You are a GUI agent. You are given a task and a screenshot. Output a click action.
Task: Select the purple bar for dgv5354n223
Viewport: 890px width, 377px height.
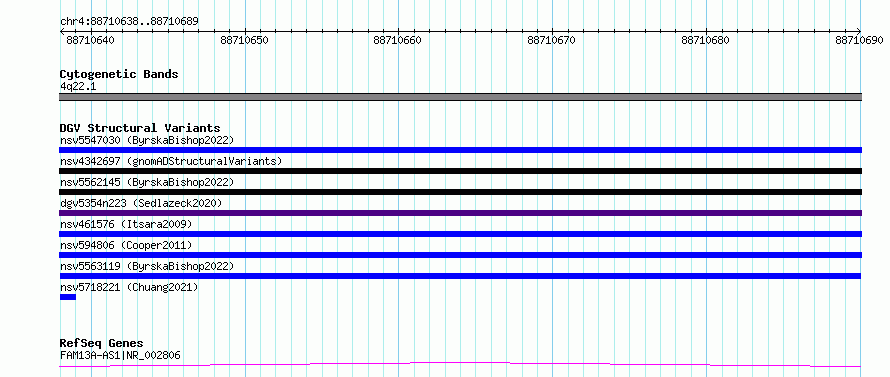[x=460, y=213]
